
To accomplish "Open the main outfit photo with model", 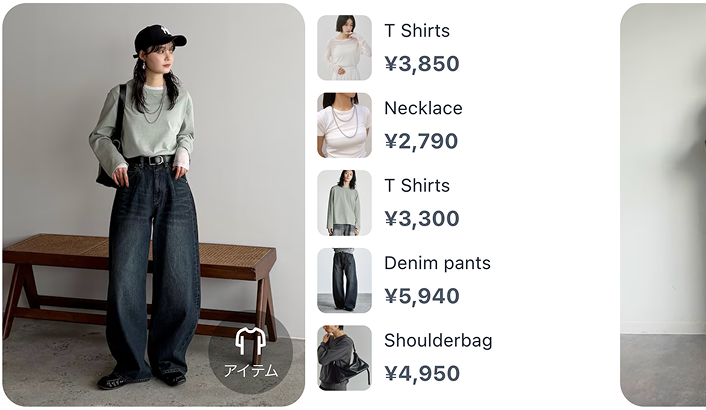I will coord(154,205).
